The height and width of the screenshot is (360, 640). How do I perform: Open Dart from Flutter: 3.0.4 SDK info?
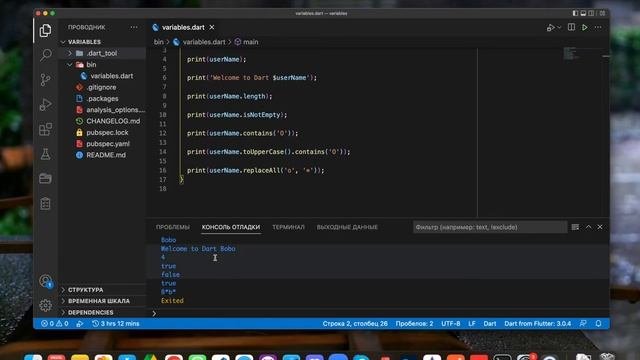click(538, 324)
